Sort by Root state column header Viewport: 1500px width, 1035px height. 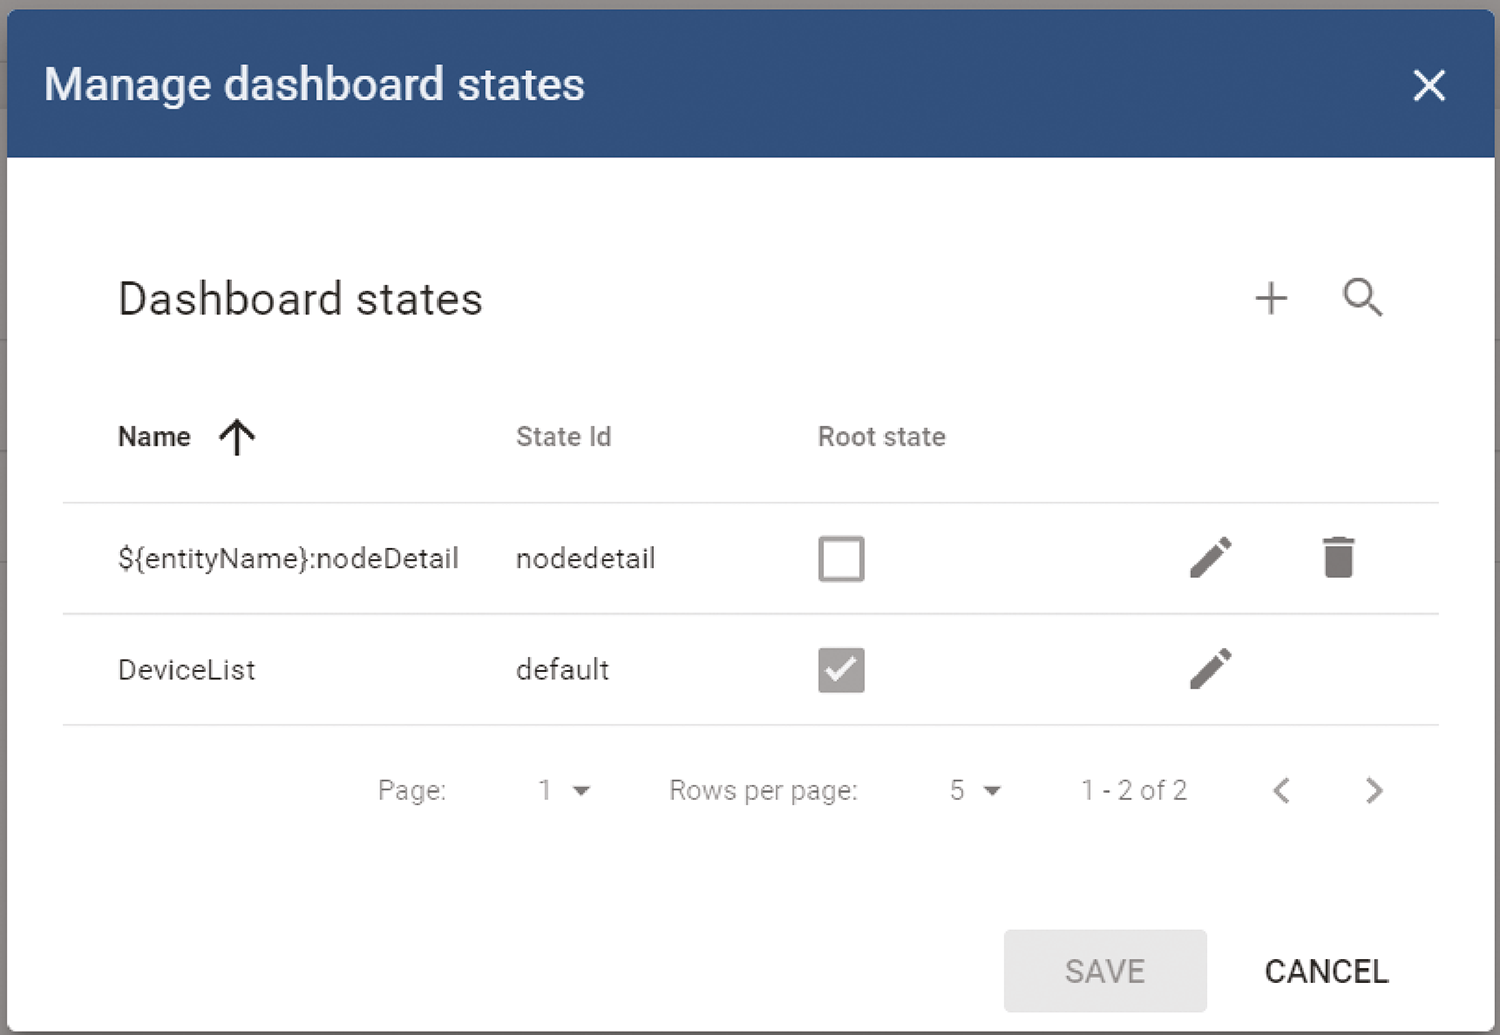pos(882,437)
